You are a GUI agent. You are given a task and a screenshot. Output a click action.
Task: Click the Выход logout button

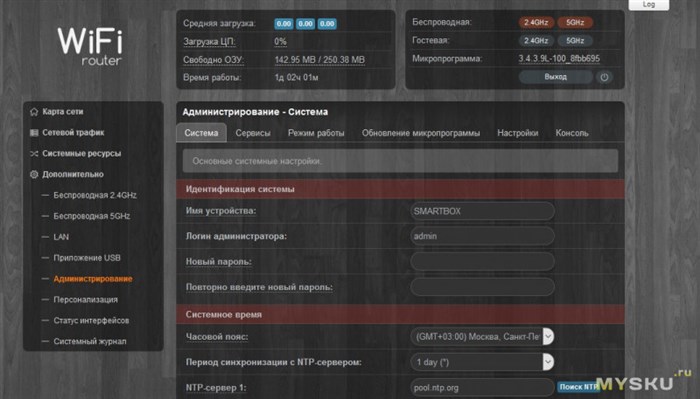click(x=555, y=77)
